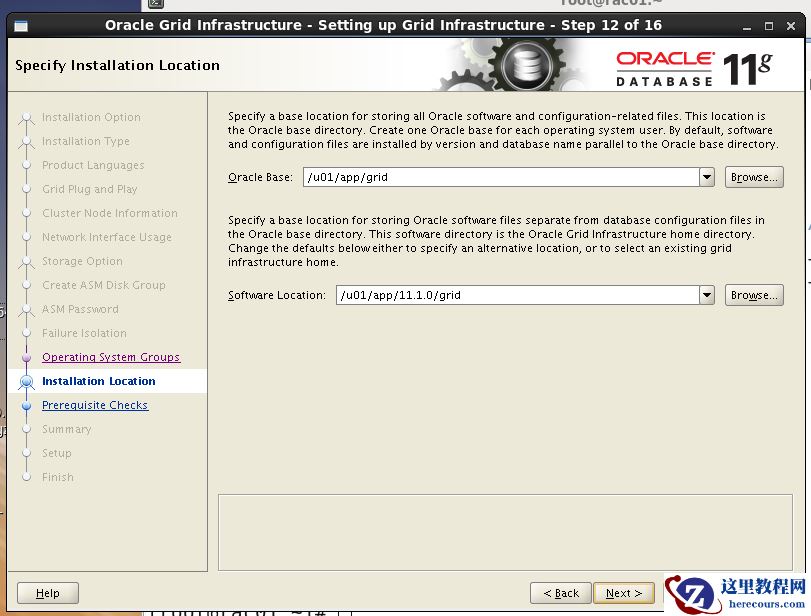The height and width of the screenshot is (616, 811).
Task: Click into the Software Location path field
Action: [x=517, y=295]
